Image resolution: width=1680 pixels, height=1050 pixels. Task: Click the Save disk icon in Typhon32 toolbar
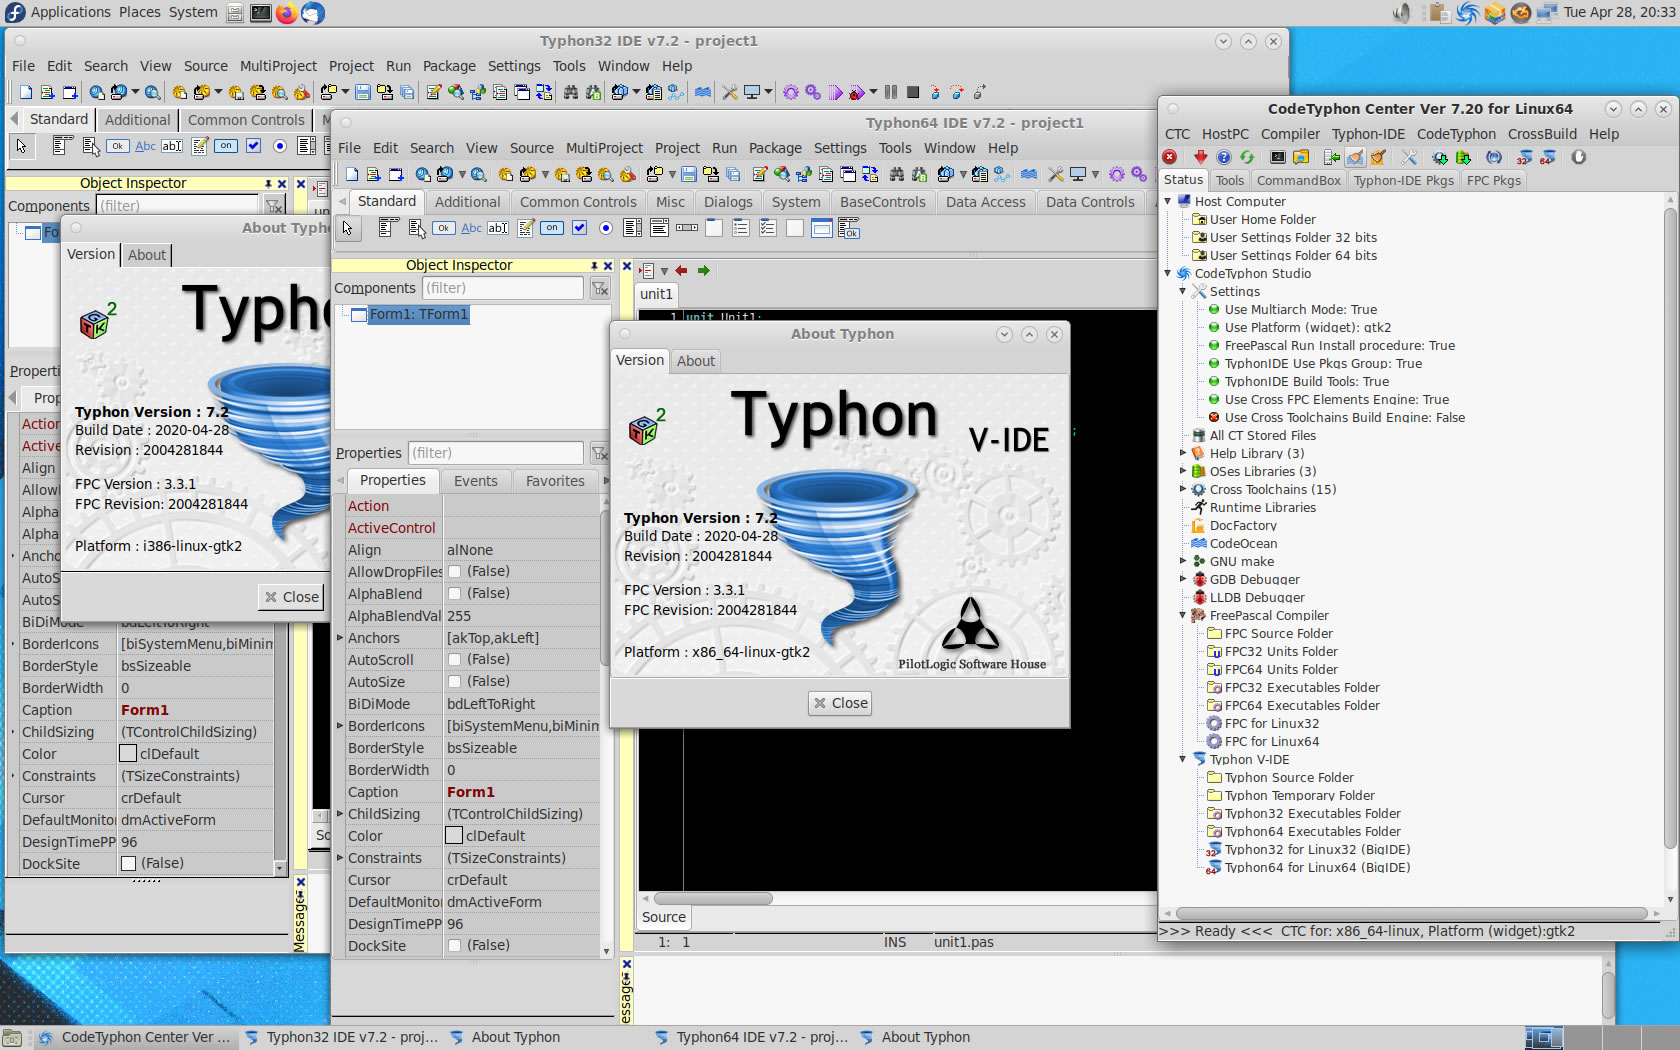(x=363, y=92)
